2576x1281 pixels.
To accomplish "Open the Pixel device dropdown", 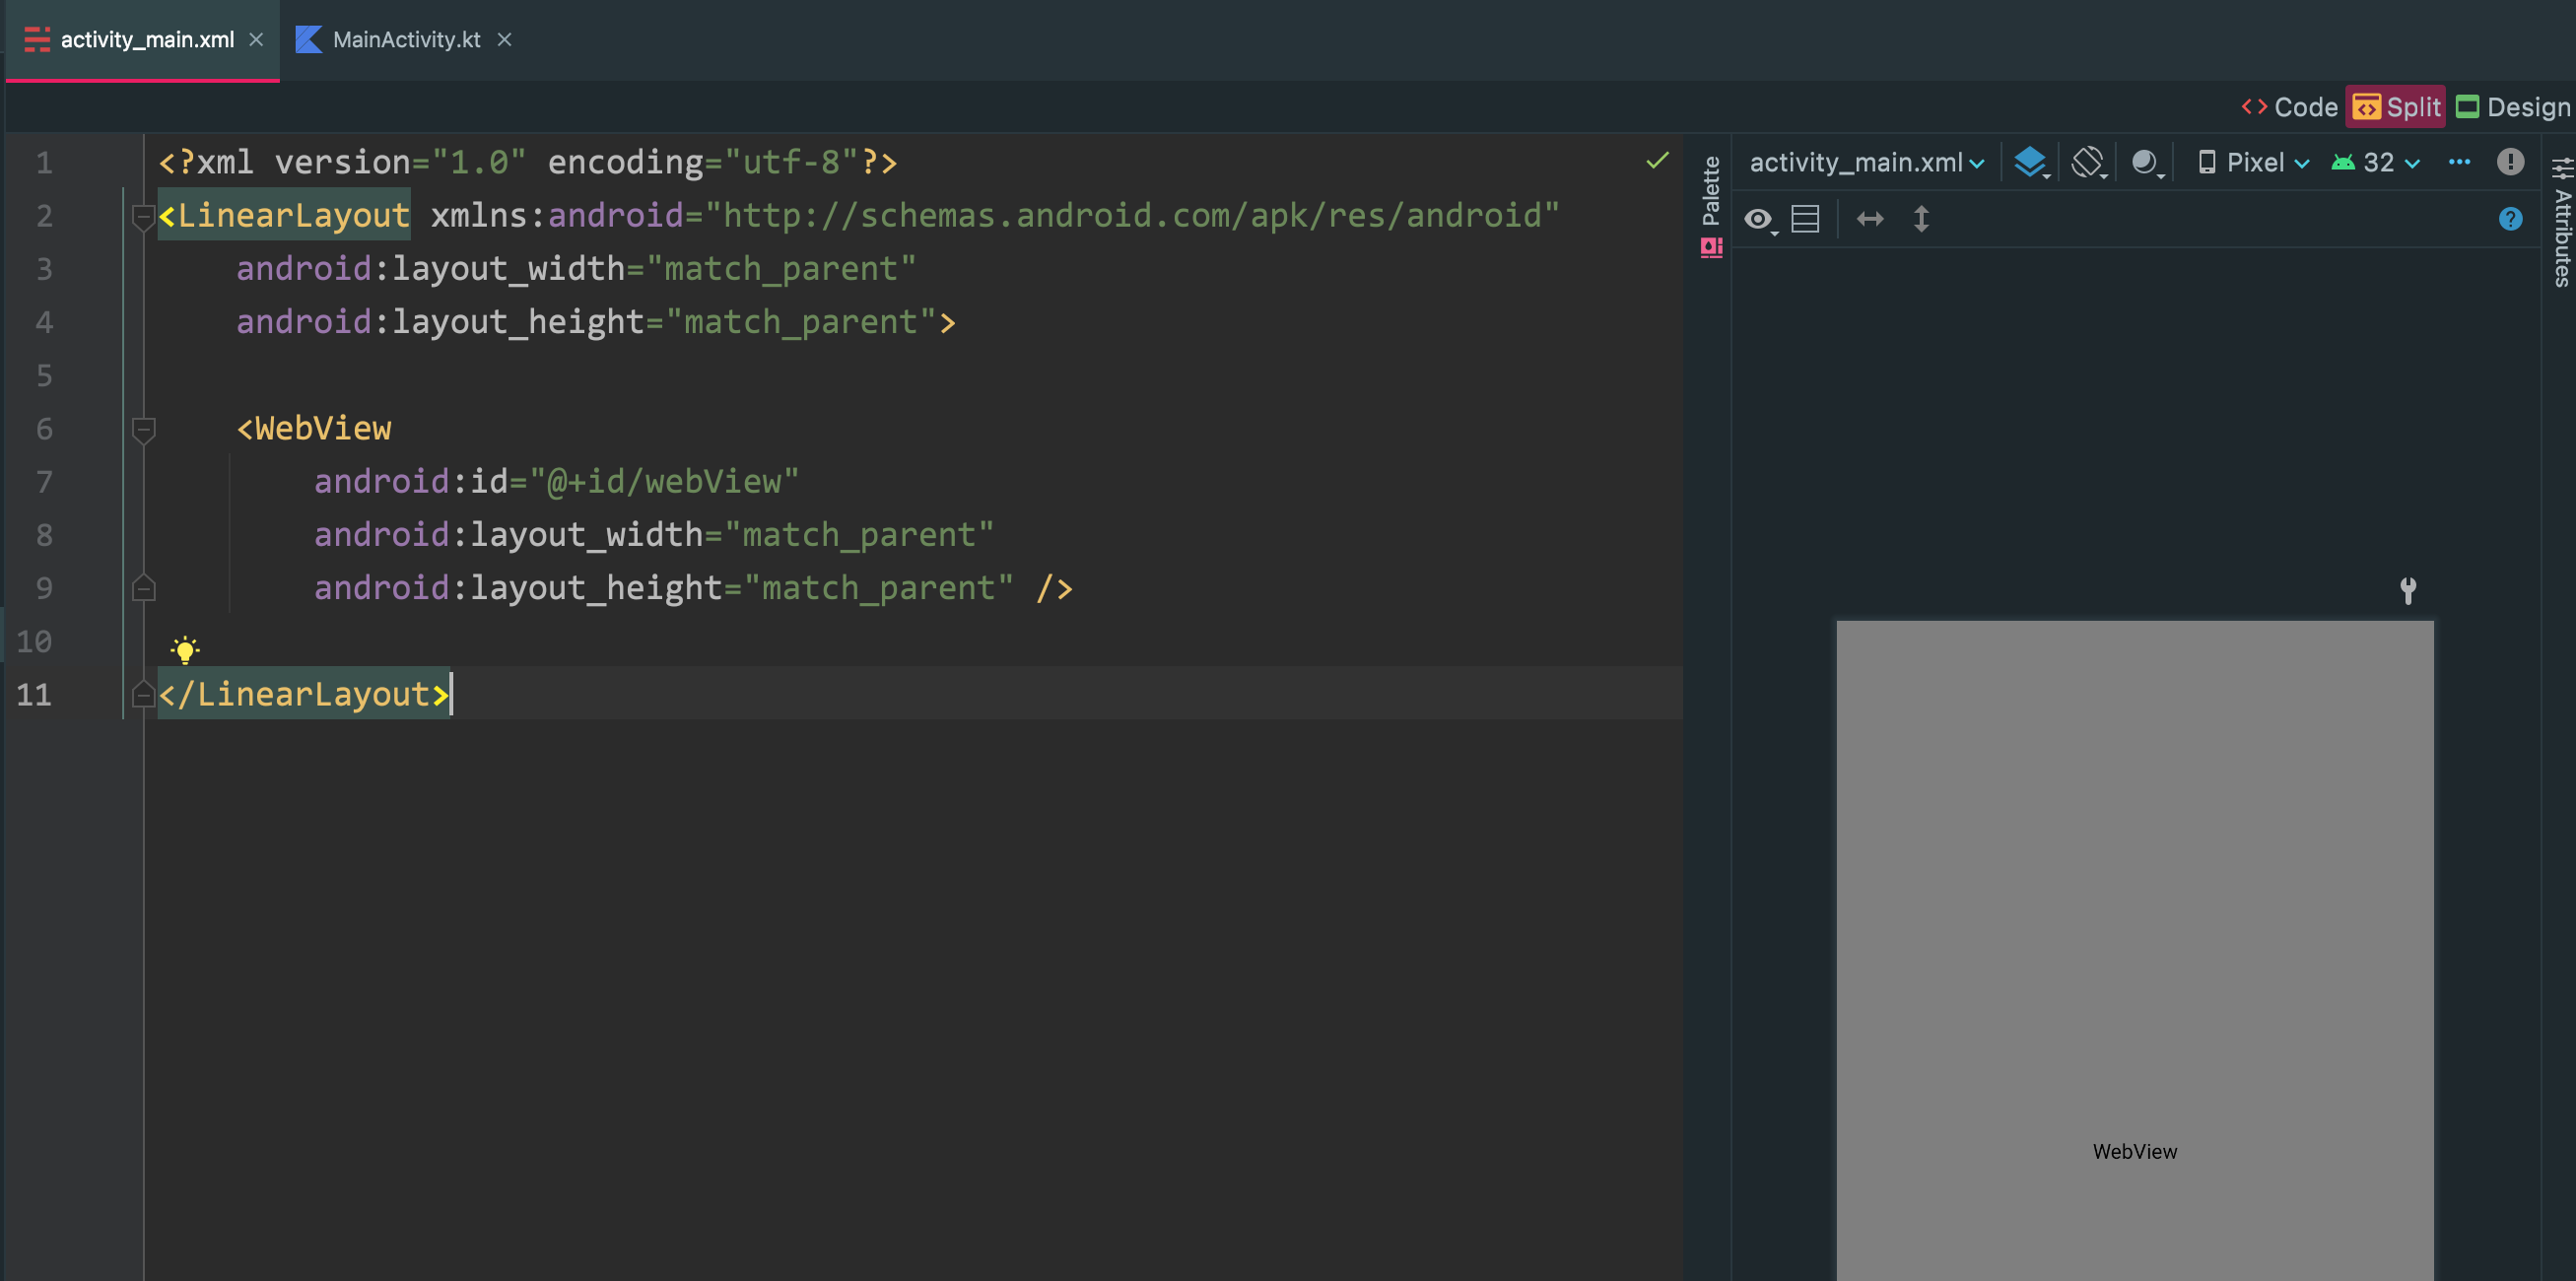I will point(2254,162).
